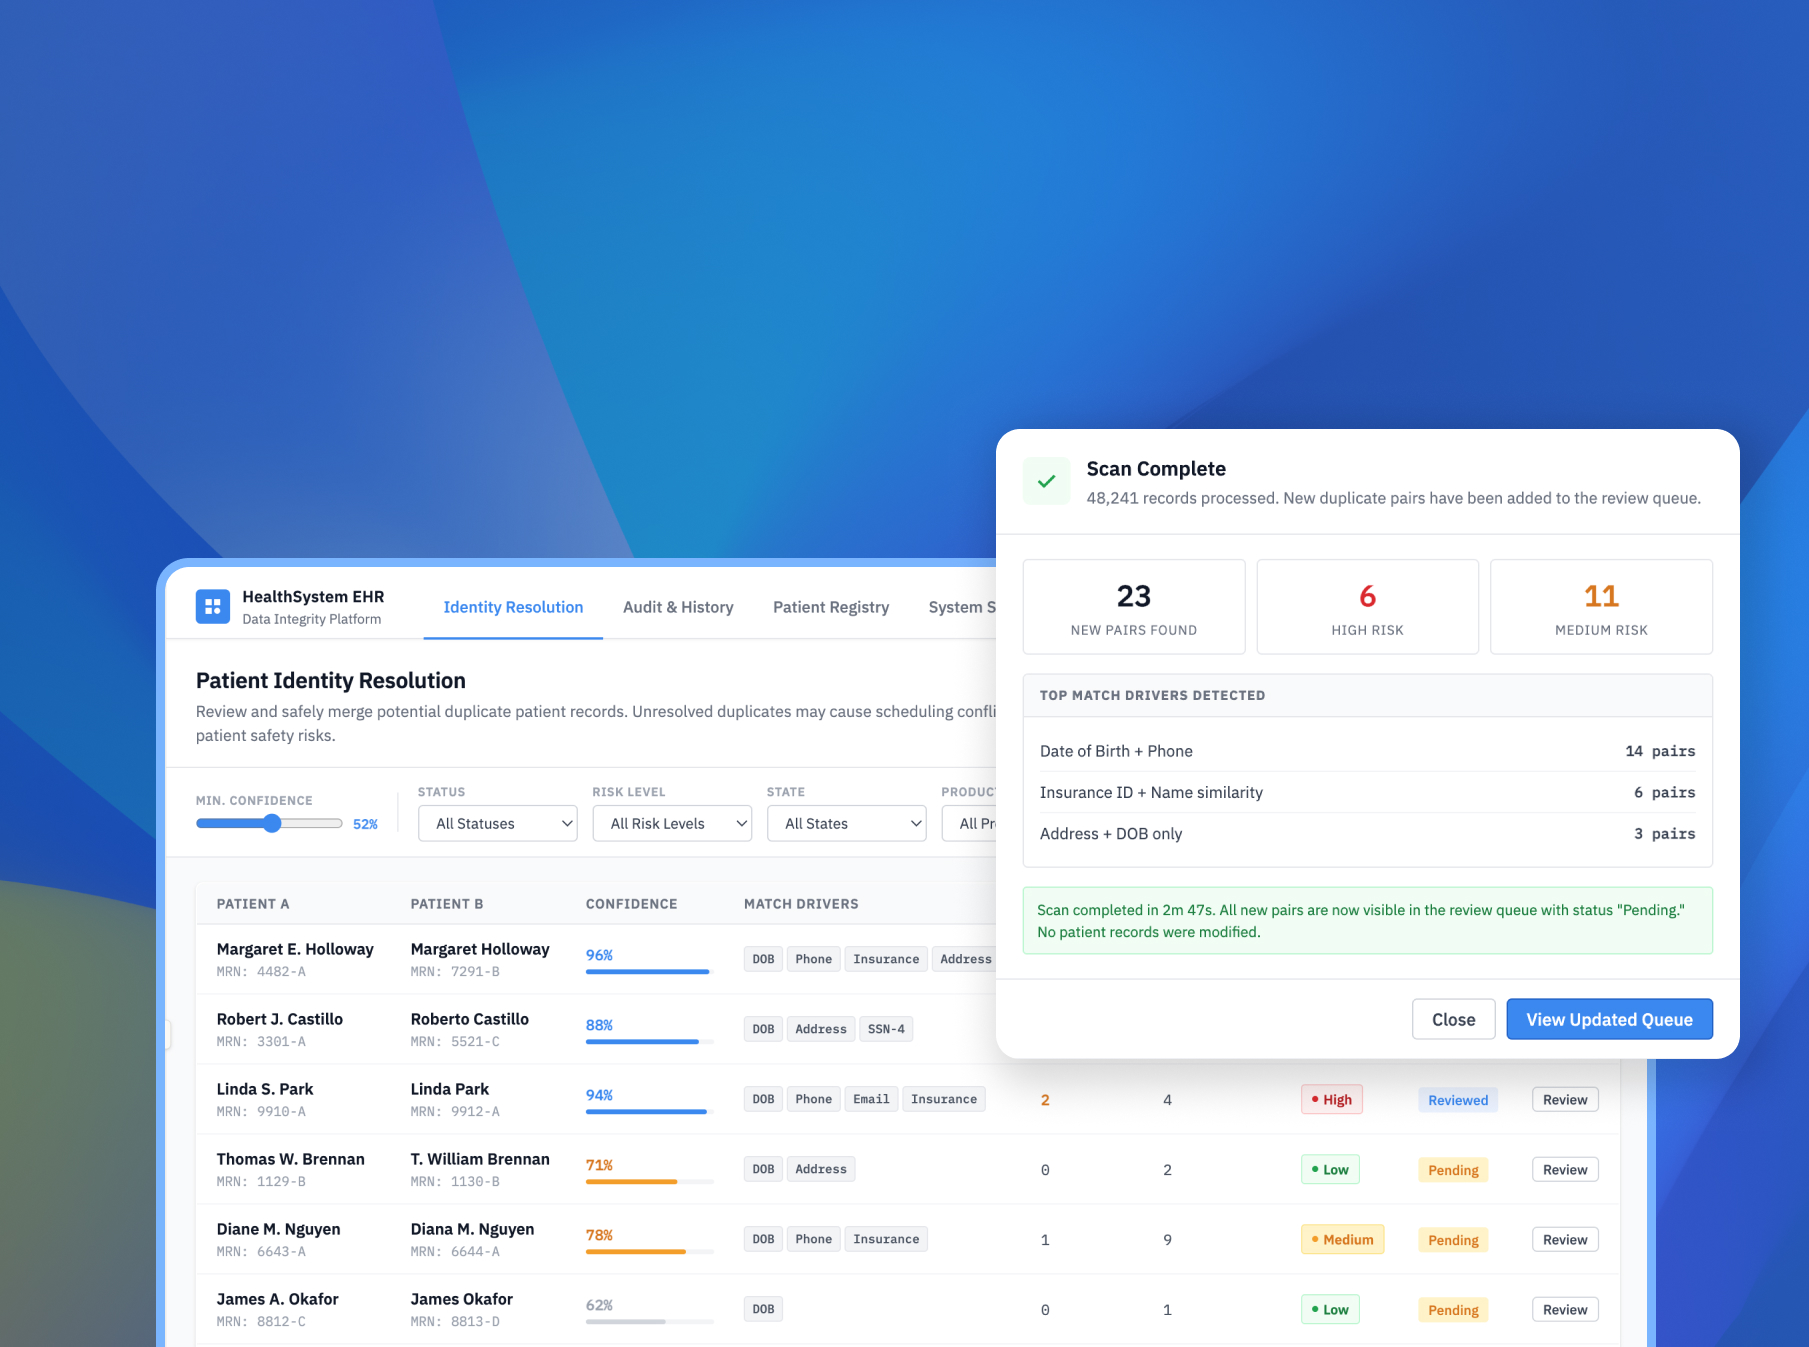
Task: Click the 23 New Pairs Found card
Action: 1133,607
